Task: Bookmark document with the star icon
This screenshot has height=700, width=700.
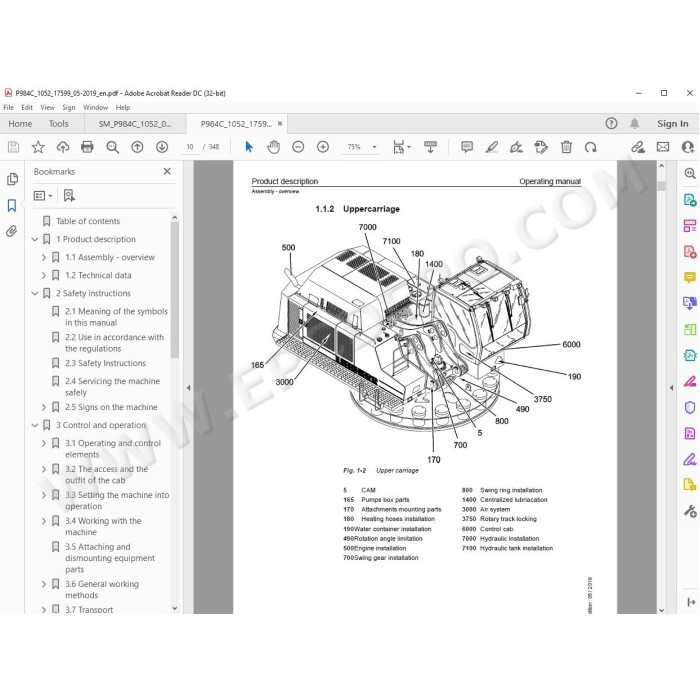Action: point(38,147)
